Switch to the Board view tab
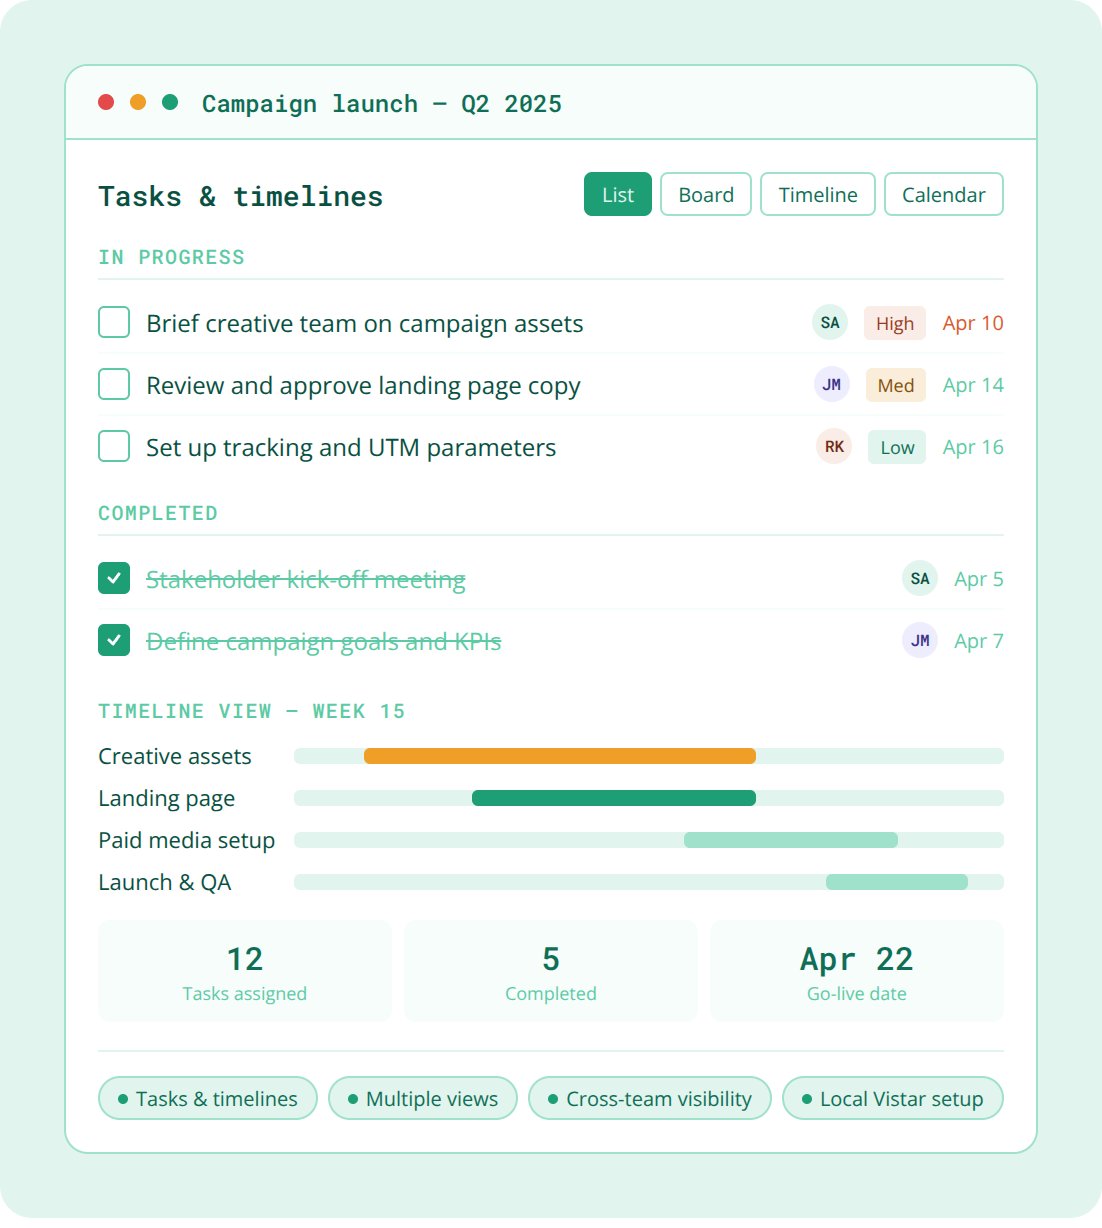This screenshot has width=1102, height=1228. pos(705,195)
